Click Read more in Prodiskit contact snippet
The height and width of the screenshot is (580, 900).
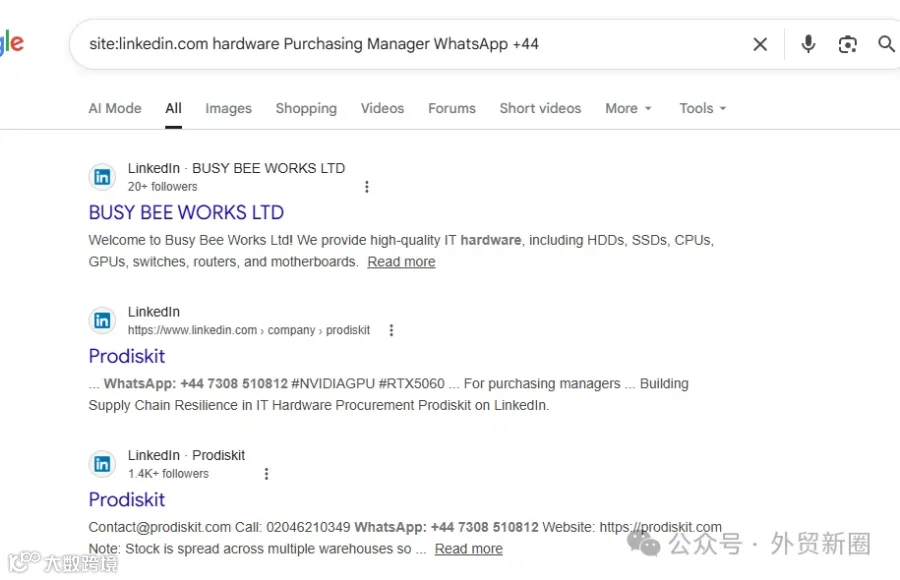point(468,549)
